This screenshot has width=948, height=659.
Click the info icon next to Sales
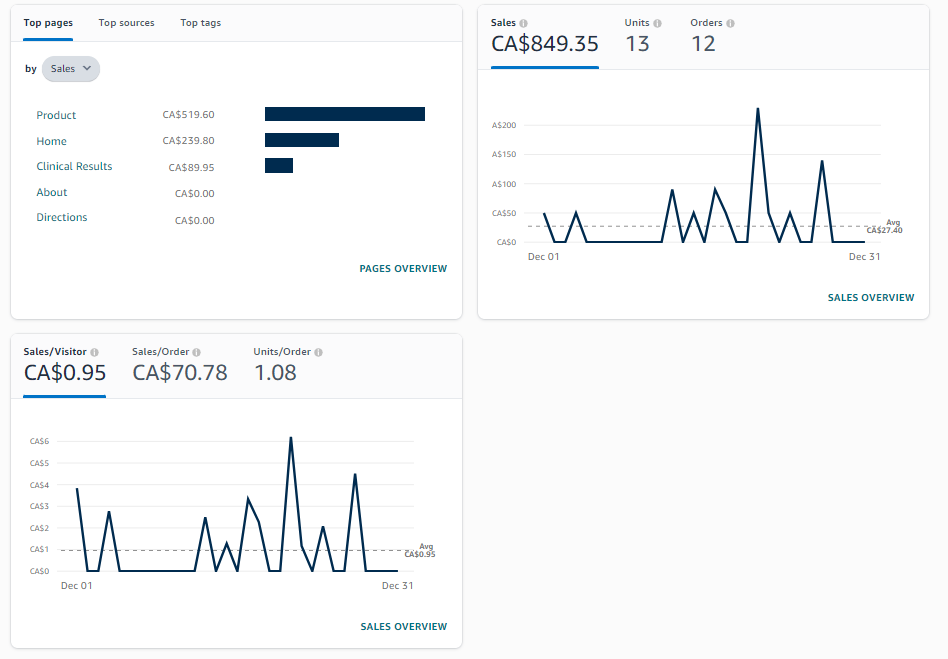click(523, 23)
